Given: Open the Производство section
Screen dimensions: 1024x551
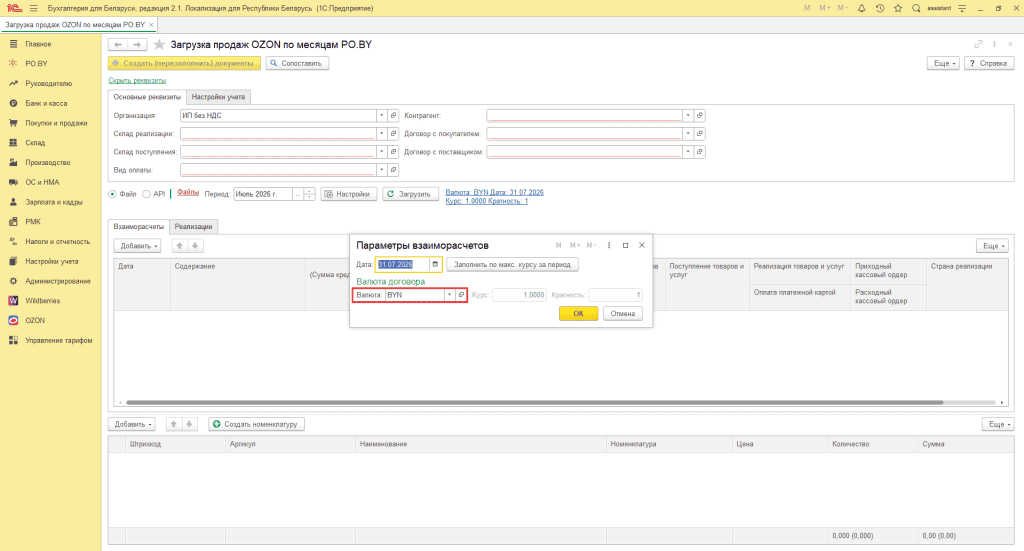Looking at the screenshot, I should point(47,163).
